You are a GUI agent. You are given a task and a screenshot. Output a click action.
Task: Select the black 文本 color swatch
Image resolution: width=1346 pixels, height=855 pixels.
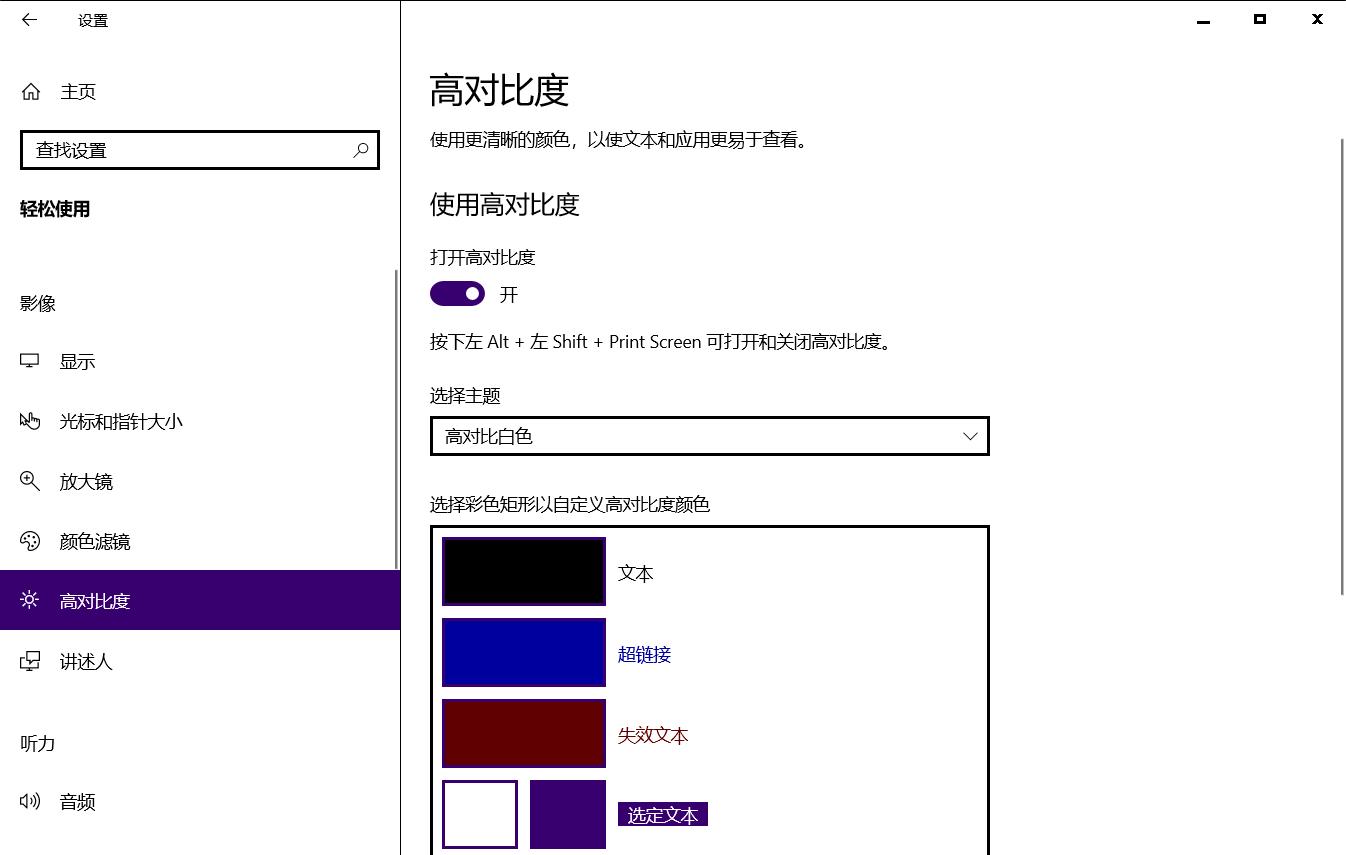[523, 571]
